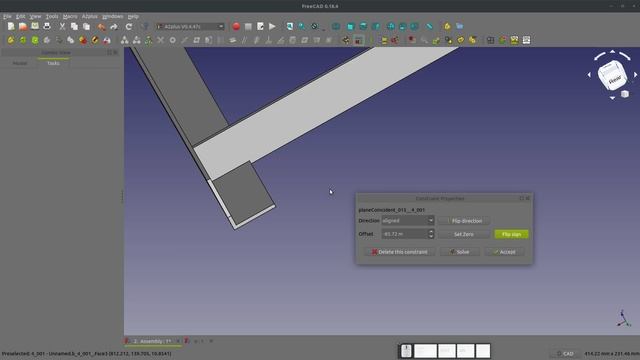
Task: Click the red macro record button
Action: [236, 27]
